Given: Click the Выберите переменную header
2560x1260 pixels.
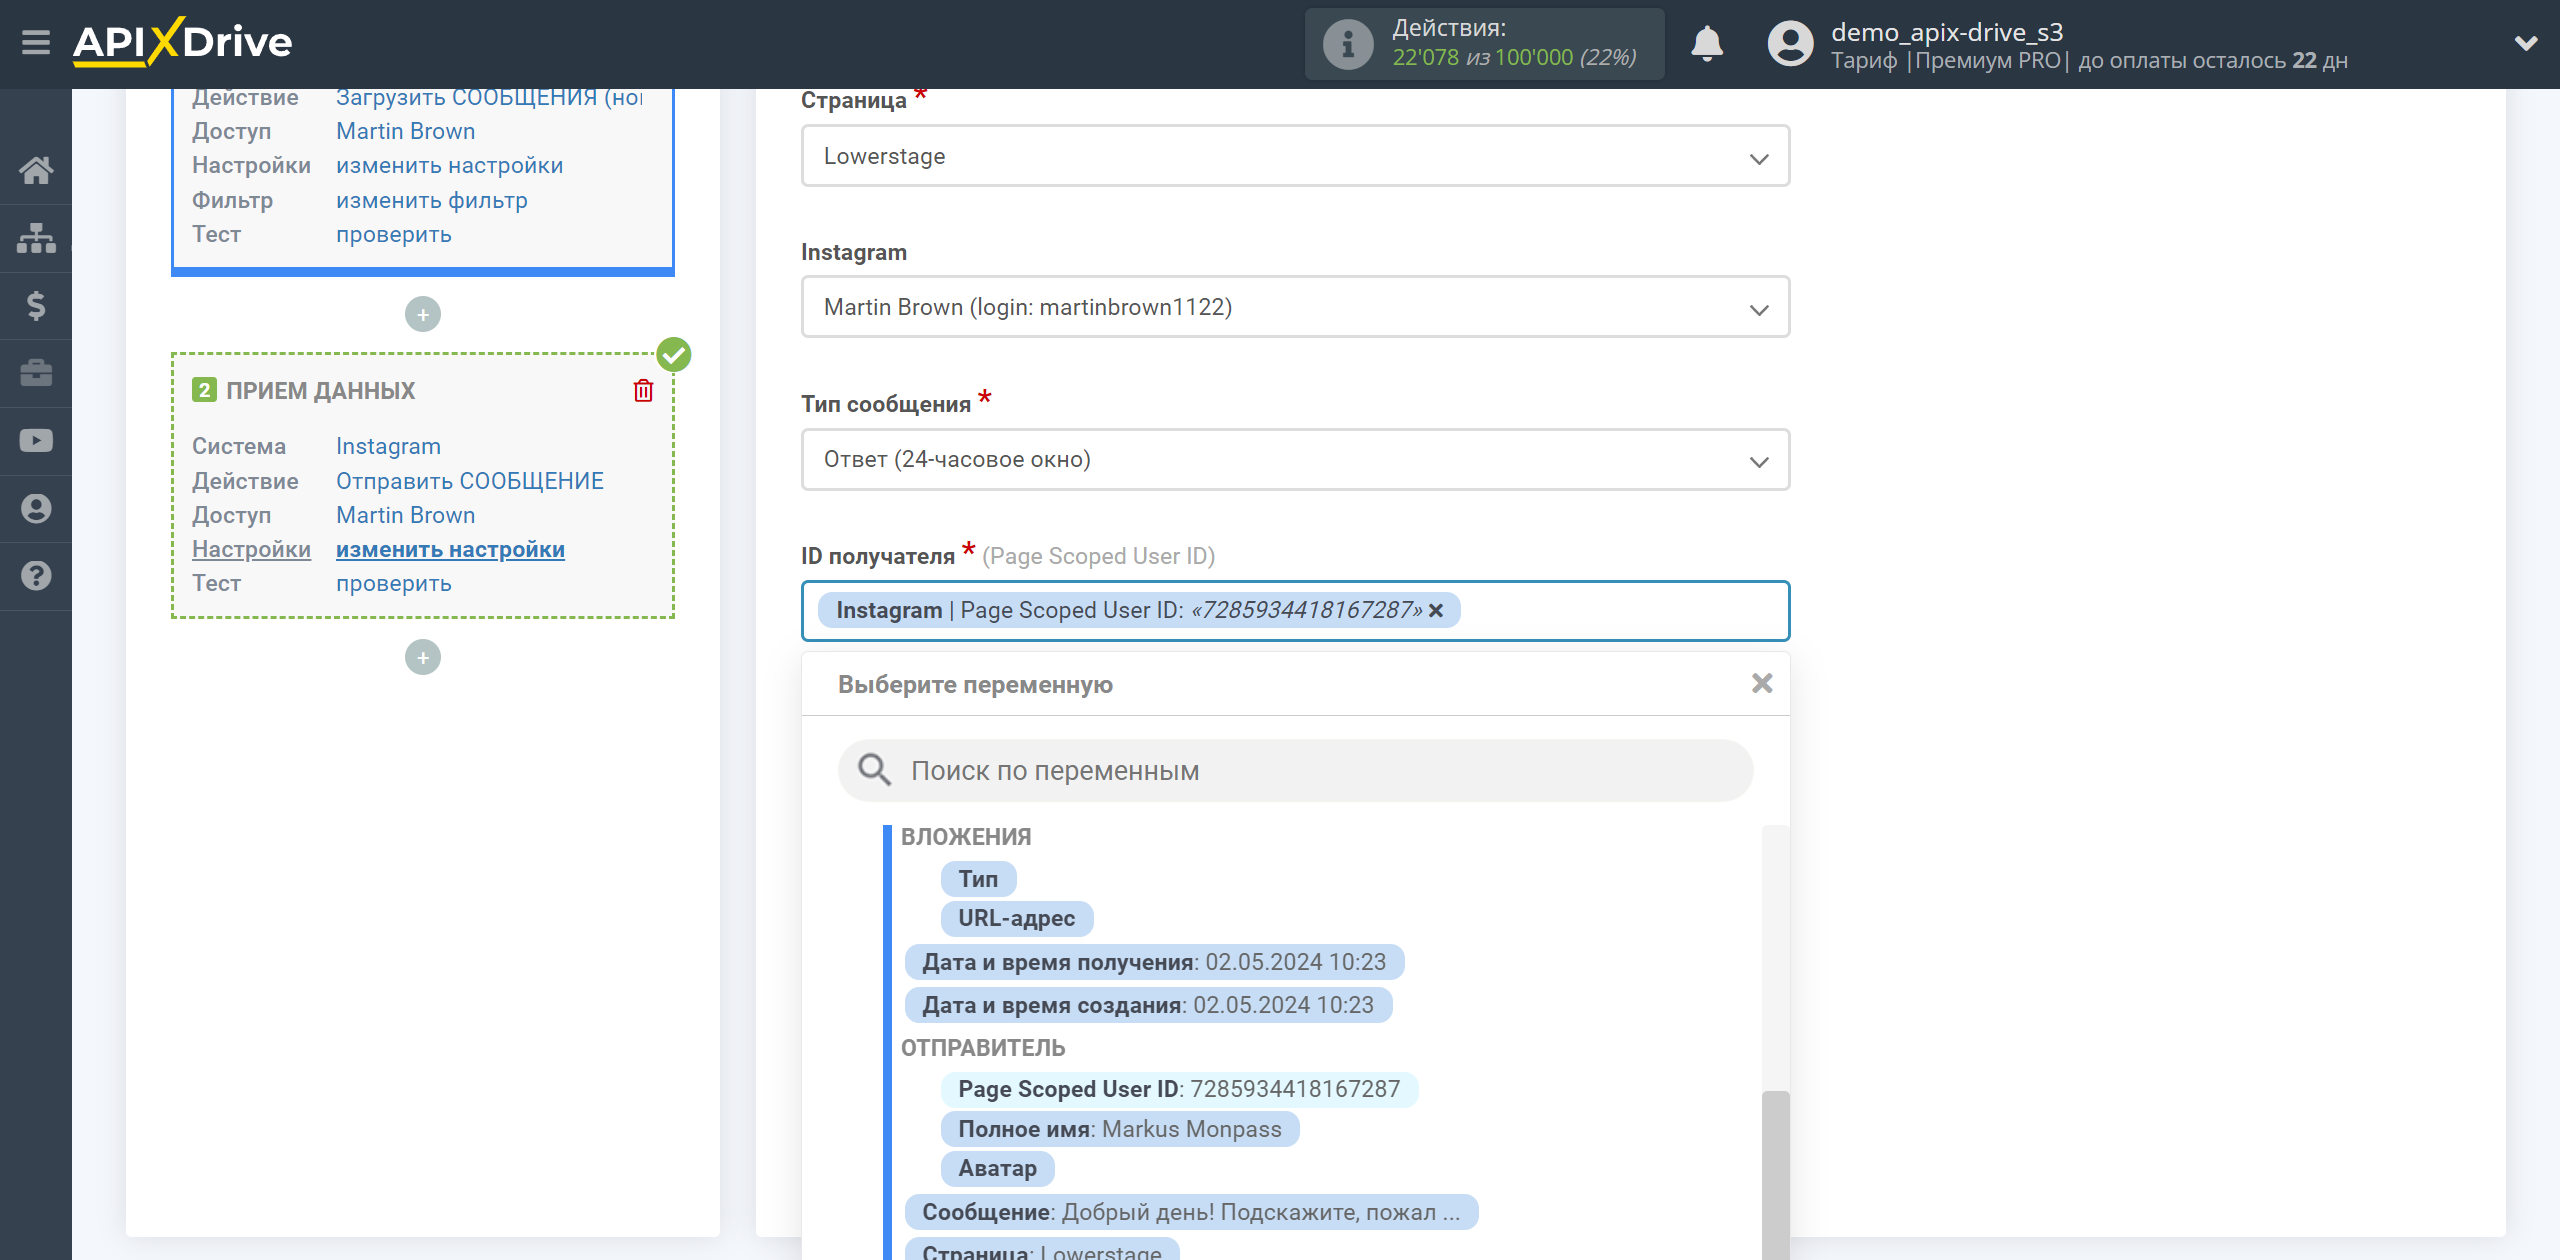Looking at the screenshot, I should tap(975, 685).
